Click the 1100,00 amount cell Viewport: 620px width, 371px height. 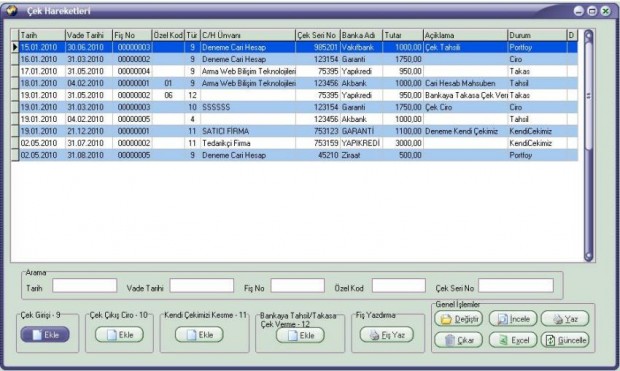[403, 131]
